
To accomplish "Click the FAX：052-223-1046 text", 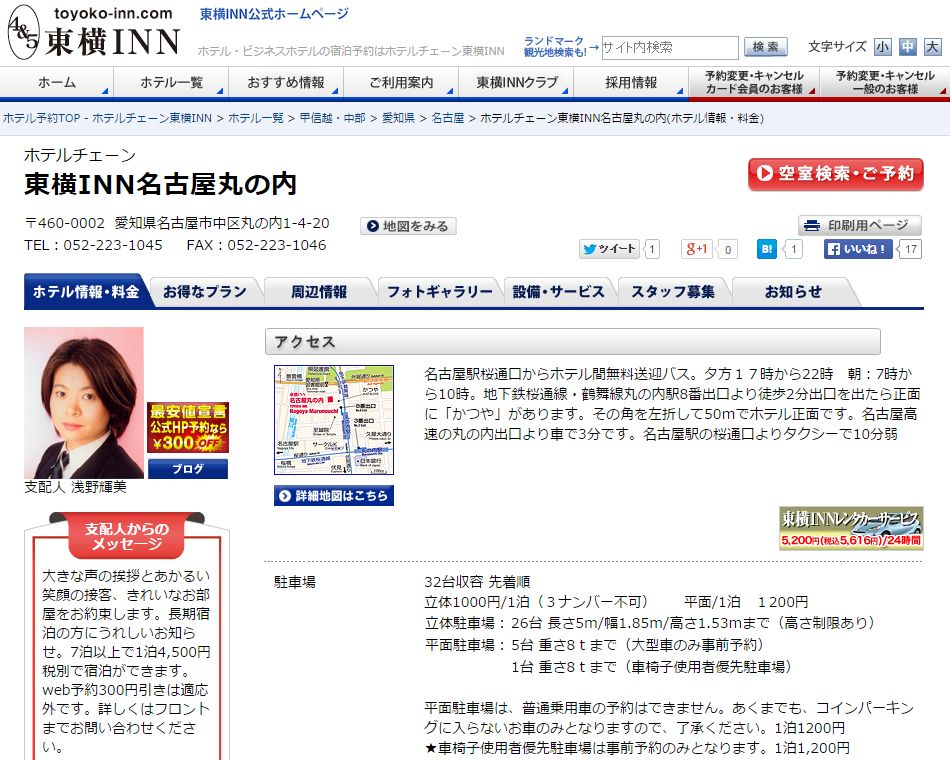I will click(x=256, y=245).
